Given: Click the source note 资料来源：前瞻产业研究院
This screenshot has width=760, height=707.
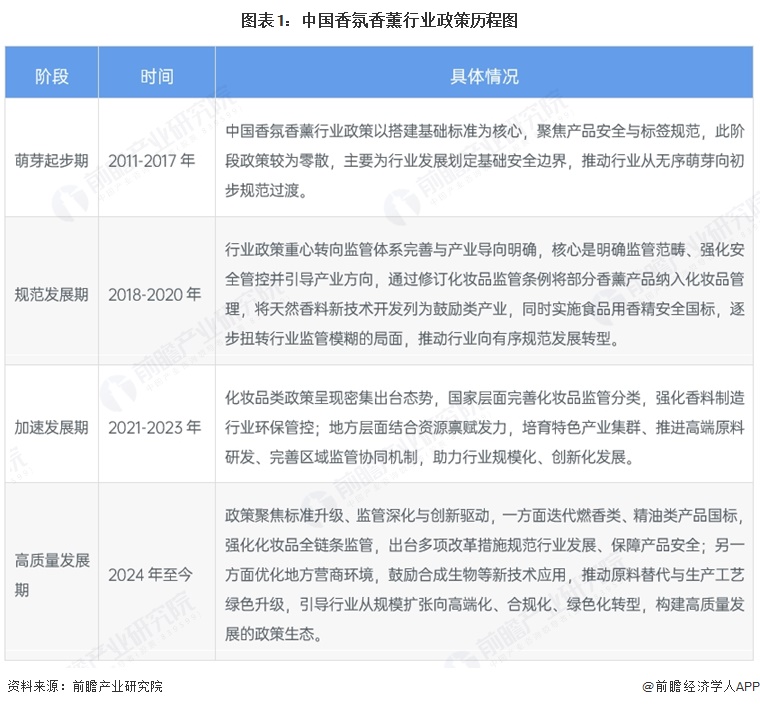Looking at the screenshot, I should point(85,687).
